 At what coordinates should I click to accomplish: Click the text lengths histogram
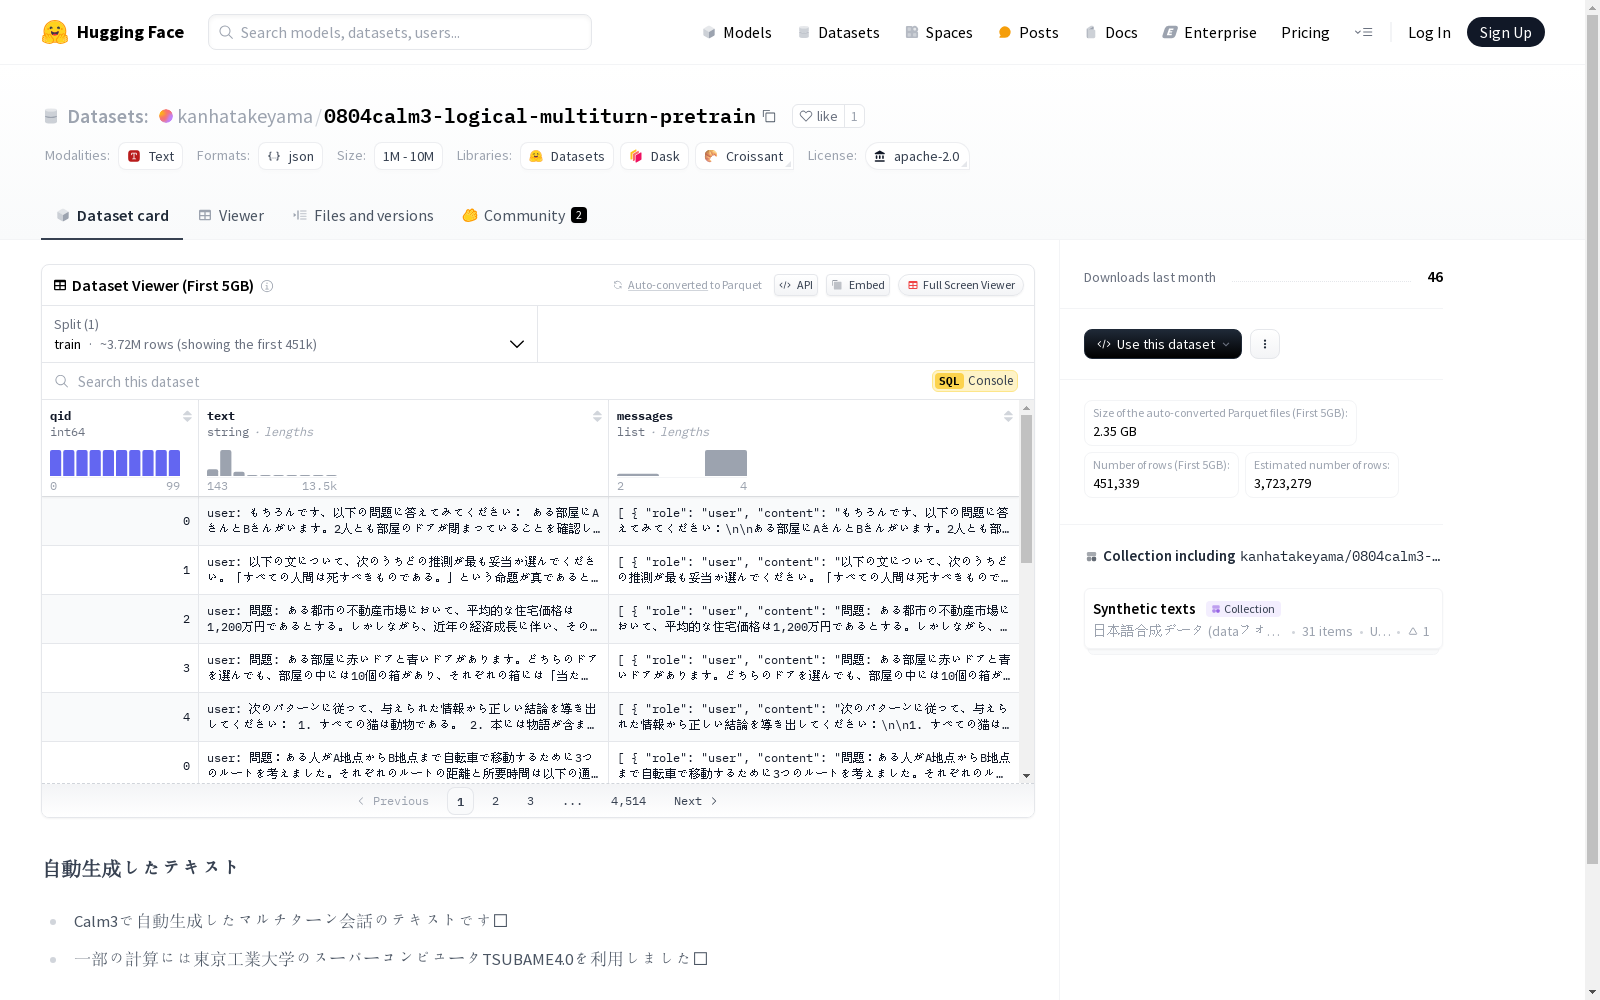pyautogui.click(x=272, y=463)
